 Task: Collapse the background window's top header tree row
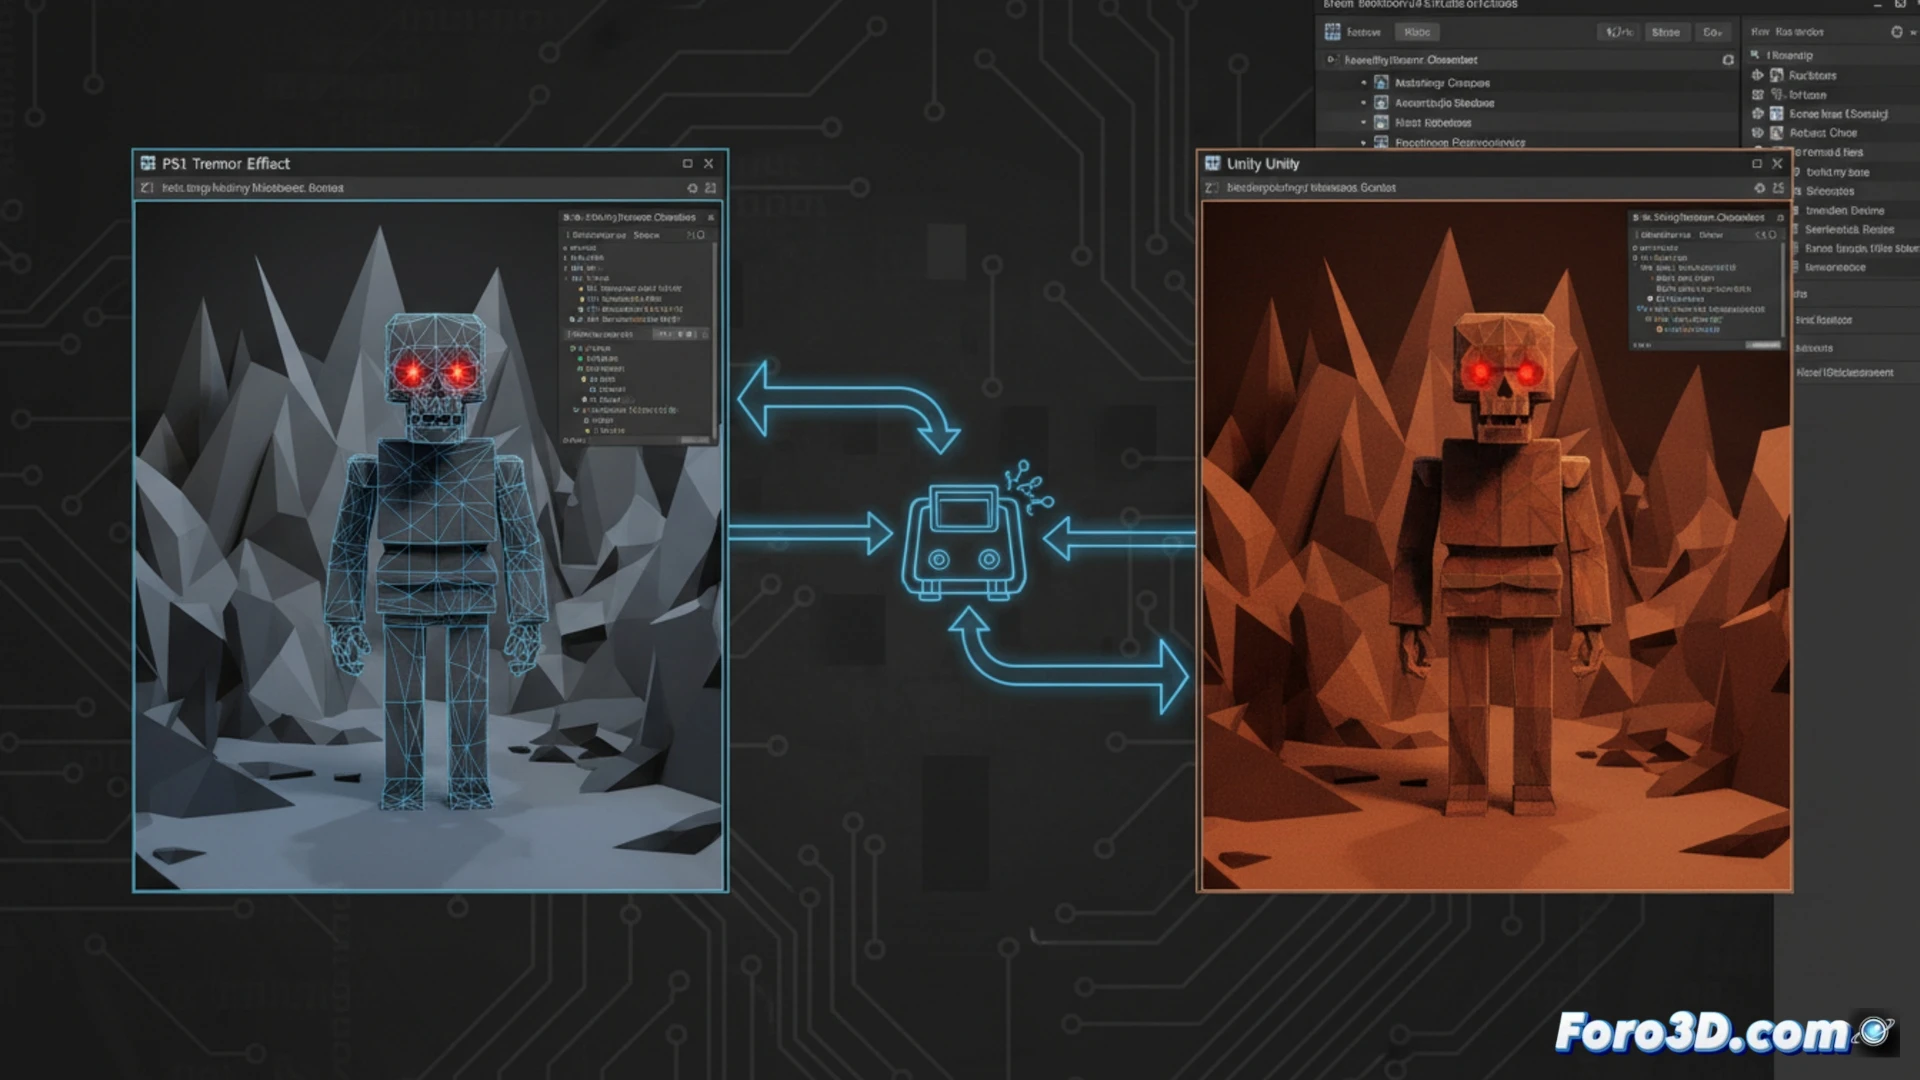(1331, 60)
